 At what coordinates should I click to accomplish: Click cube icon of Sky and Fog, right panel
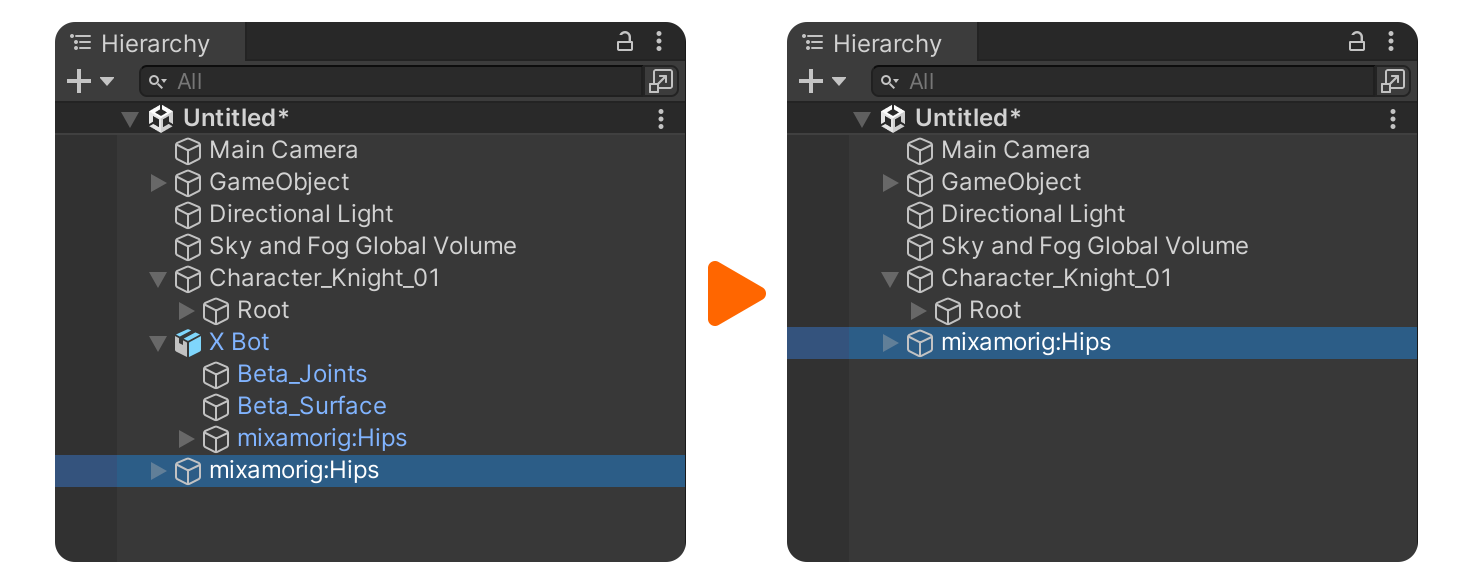pyautogui.click(x=920, y=247)
